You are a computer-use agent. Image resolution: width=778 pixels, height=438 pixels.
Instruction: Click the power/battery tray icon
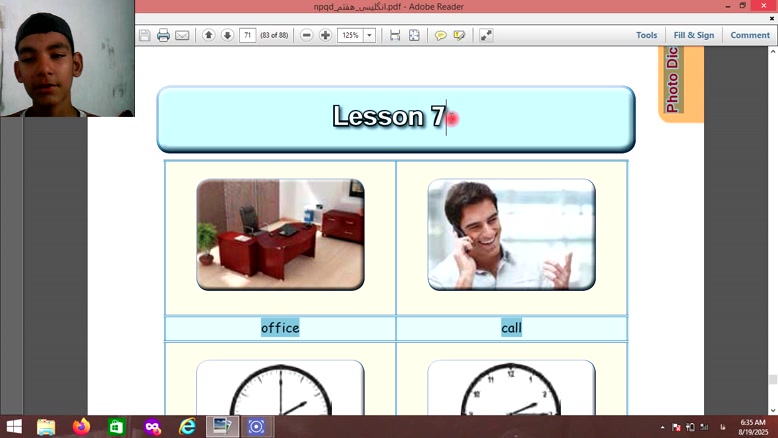(x=690, y=427)
